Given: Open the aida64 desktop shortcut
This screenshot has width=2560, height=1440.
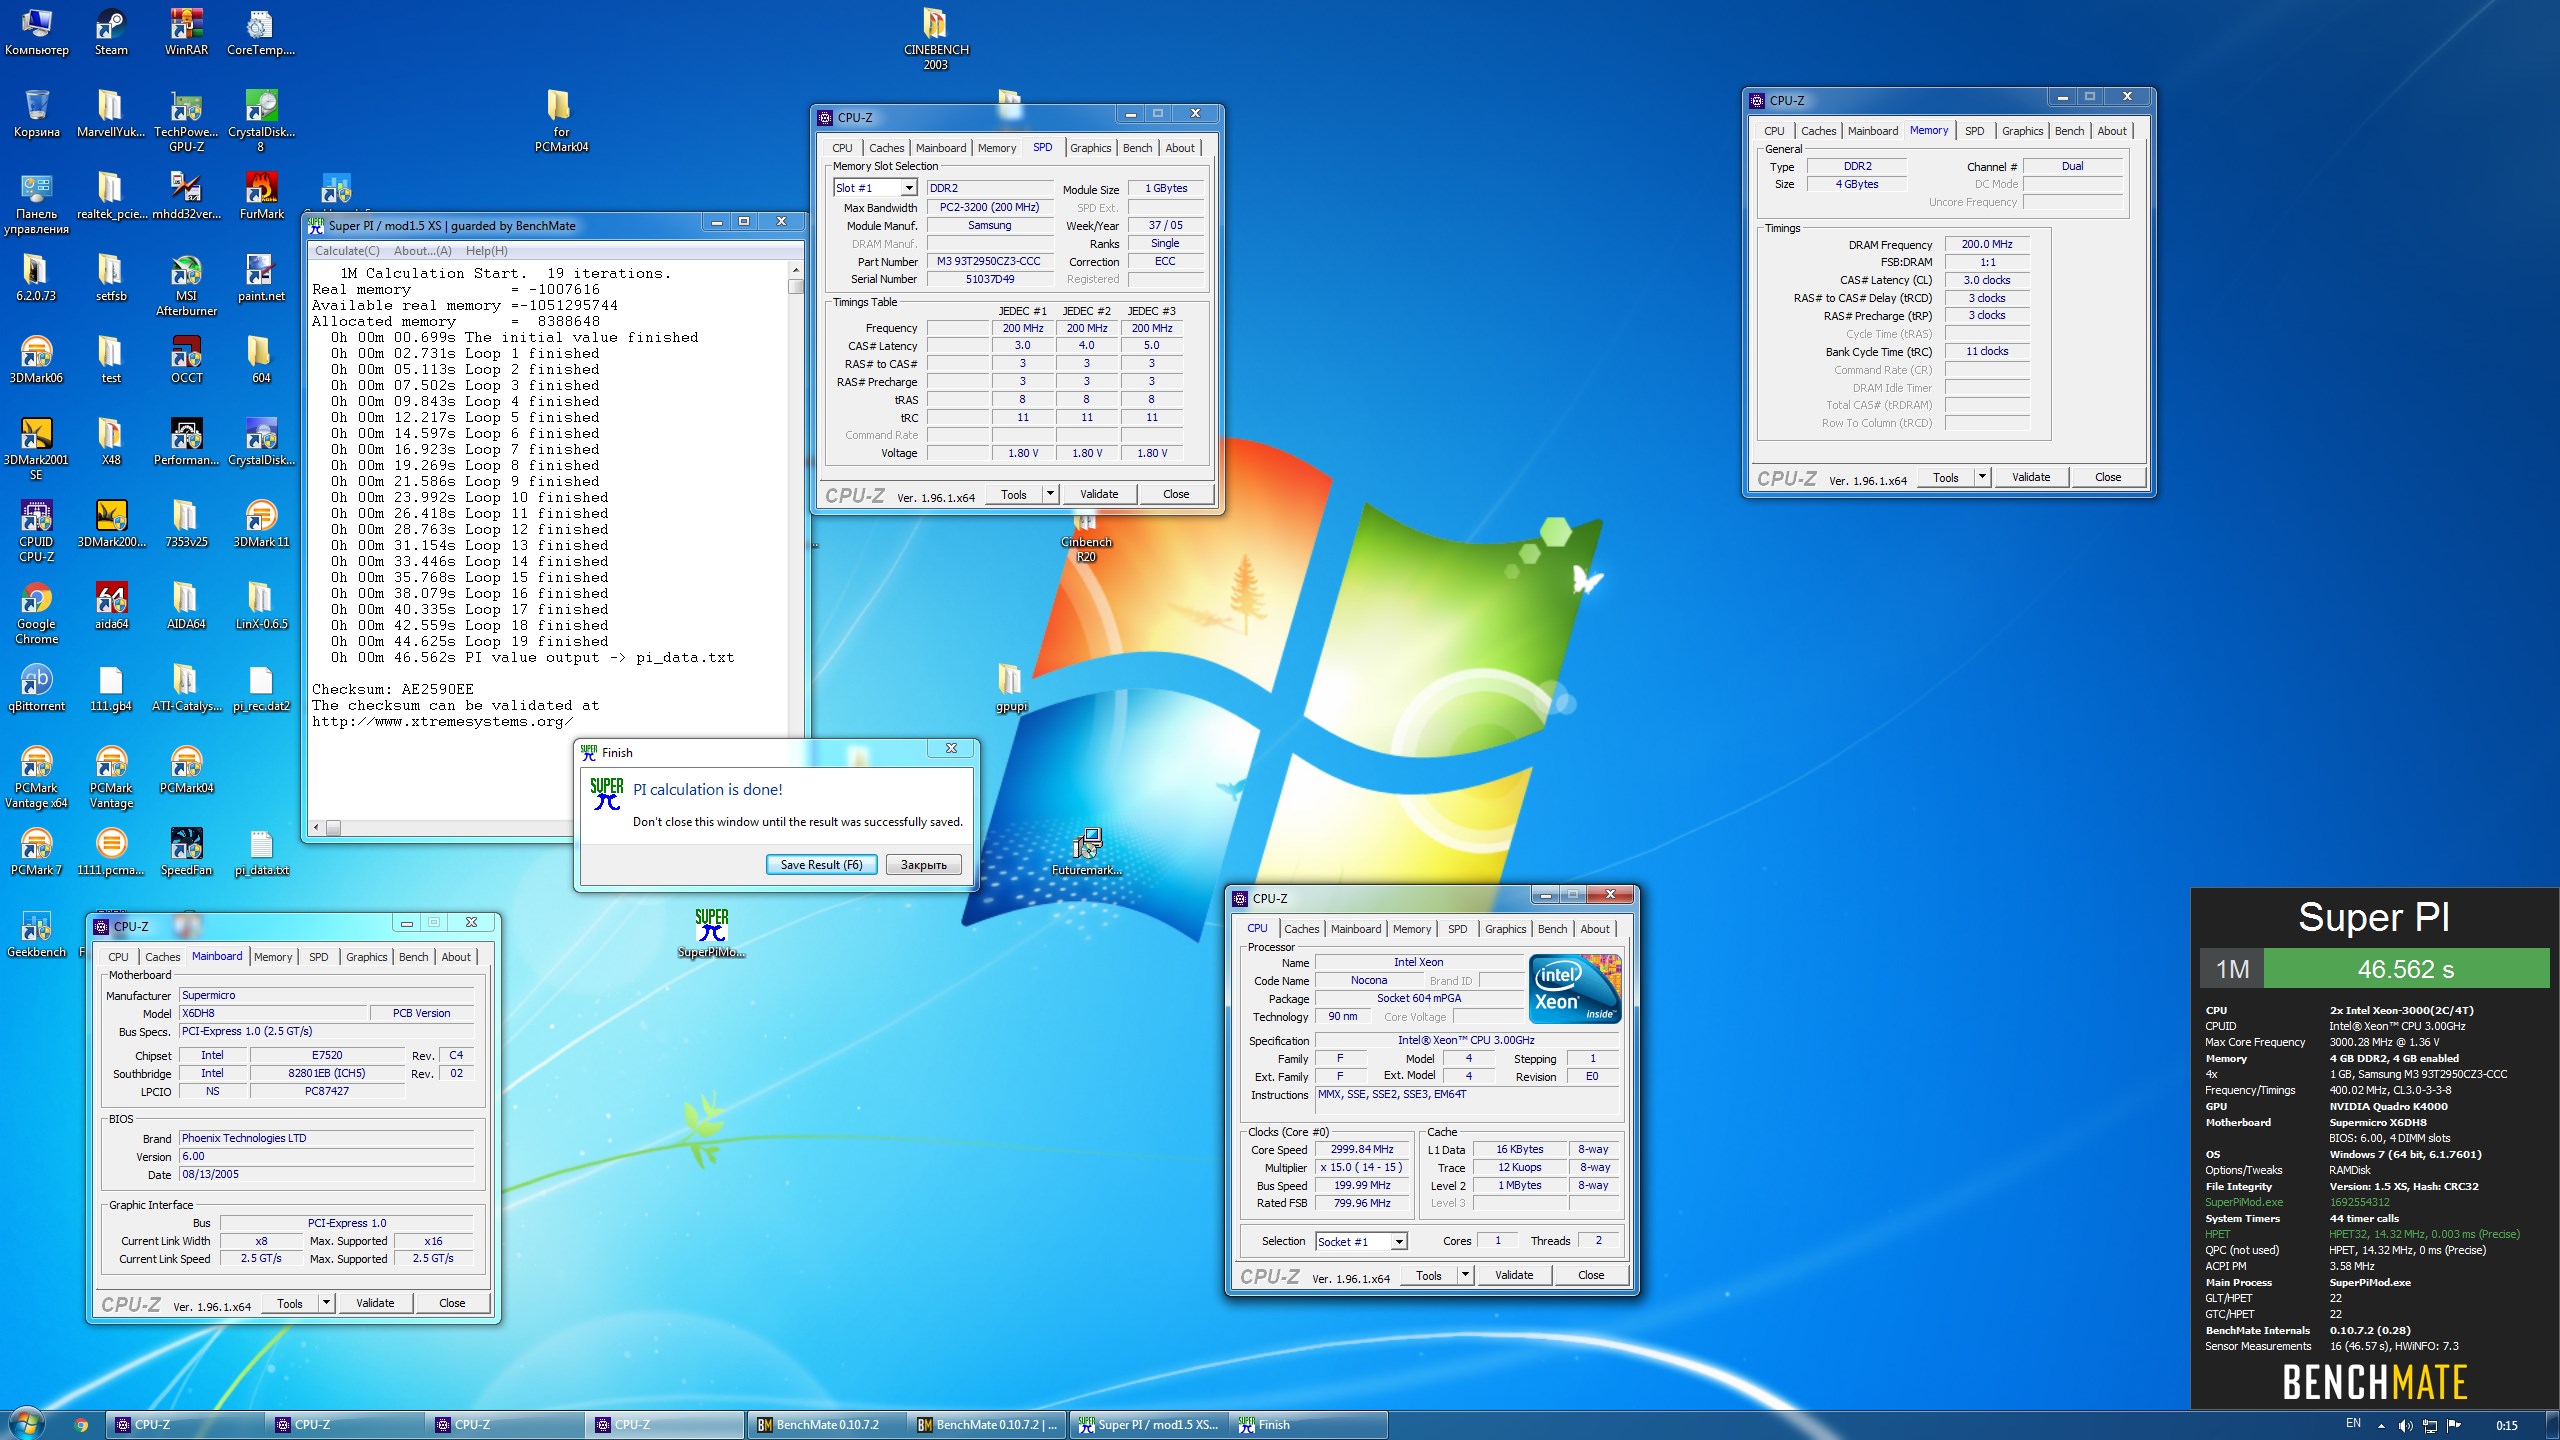Looking at the screenshot, I should click(111, 606).
